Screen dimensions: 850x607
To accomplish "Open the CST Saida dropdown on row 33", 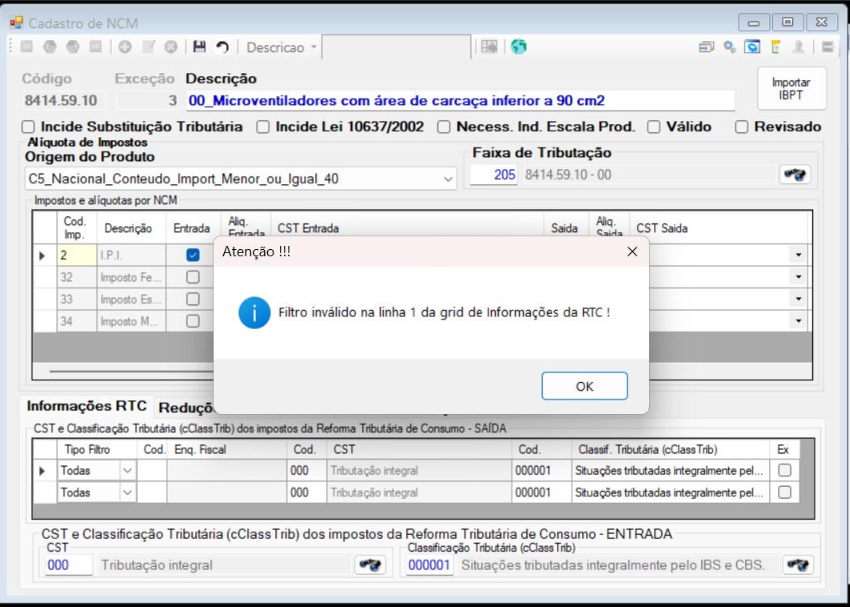I will (x=798, y=299).
